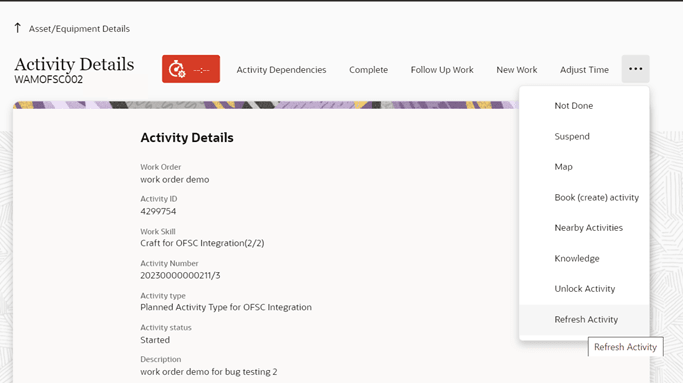Click the red stopwatch timer button
Screen dimensions: 686x384
(x=191, y=69)
